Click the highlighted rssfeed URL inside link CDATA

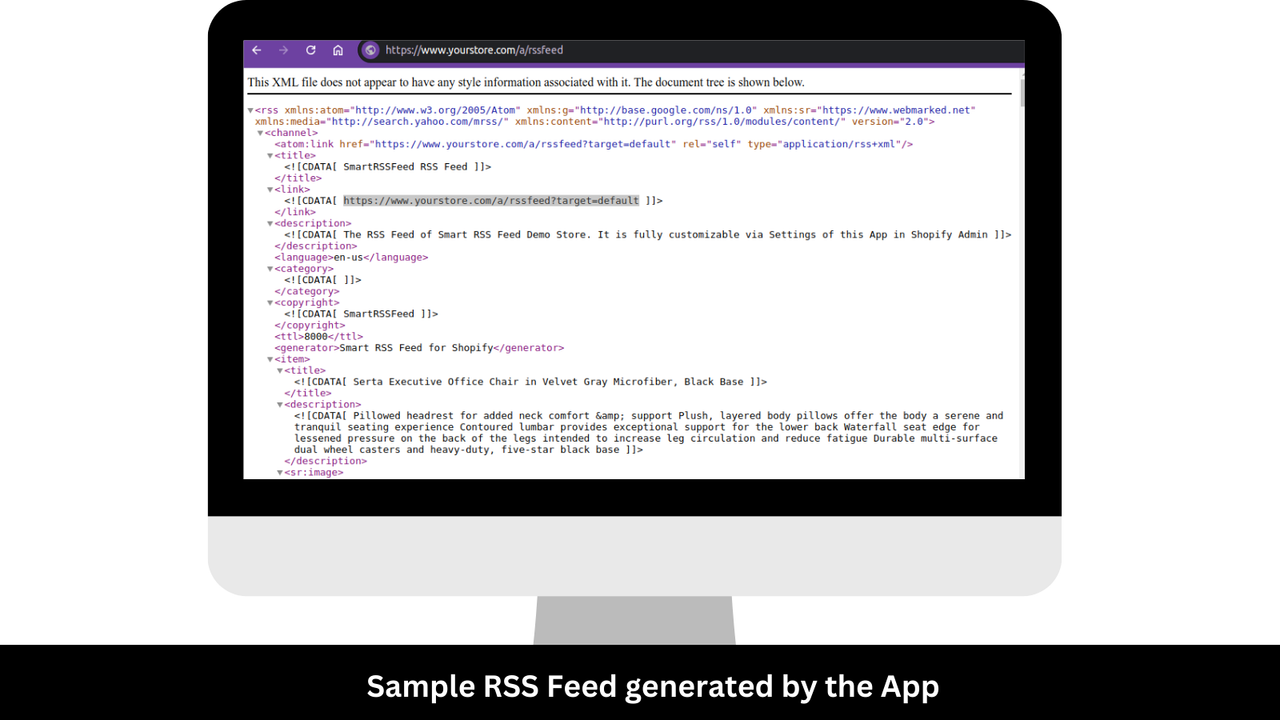490,200
